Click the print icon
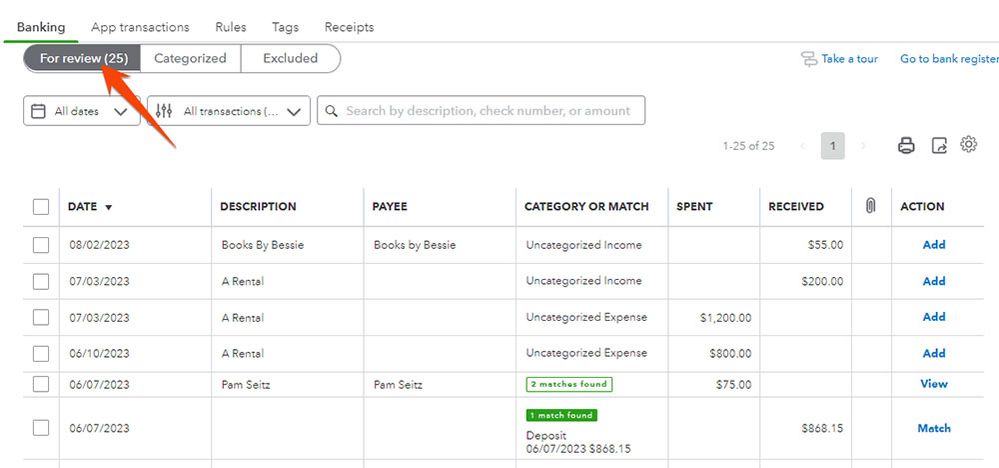 pos(906,146)
